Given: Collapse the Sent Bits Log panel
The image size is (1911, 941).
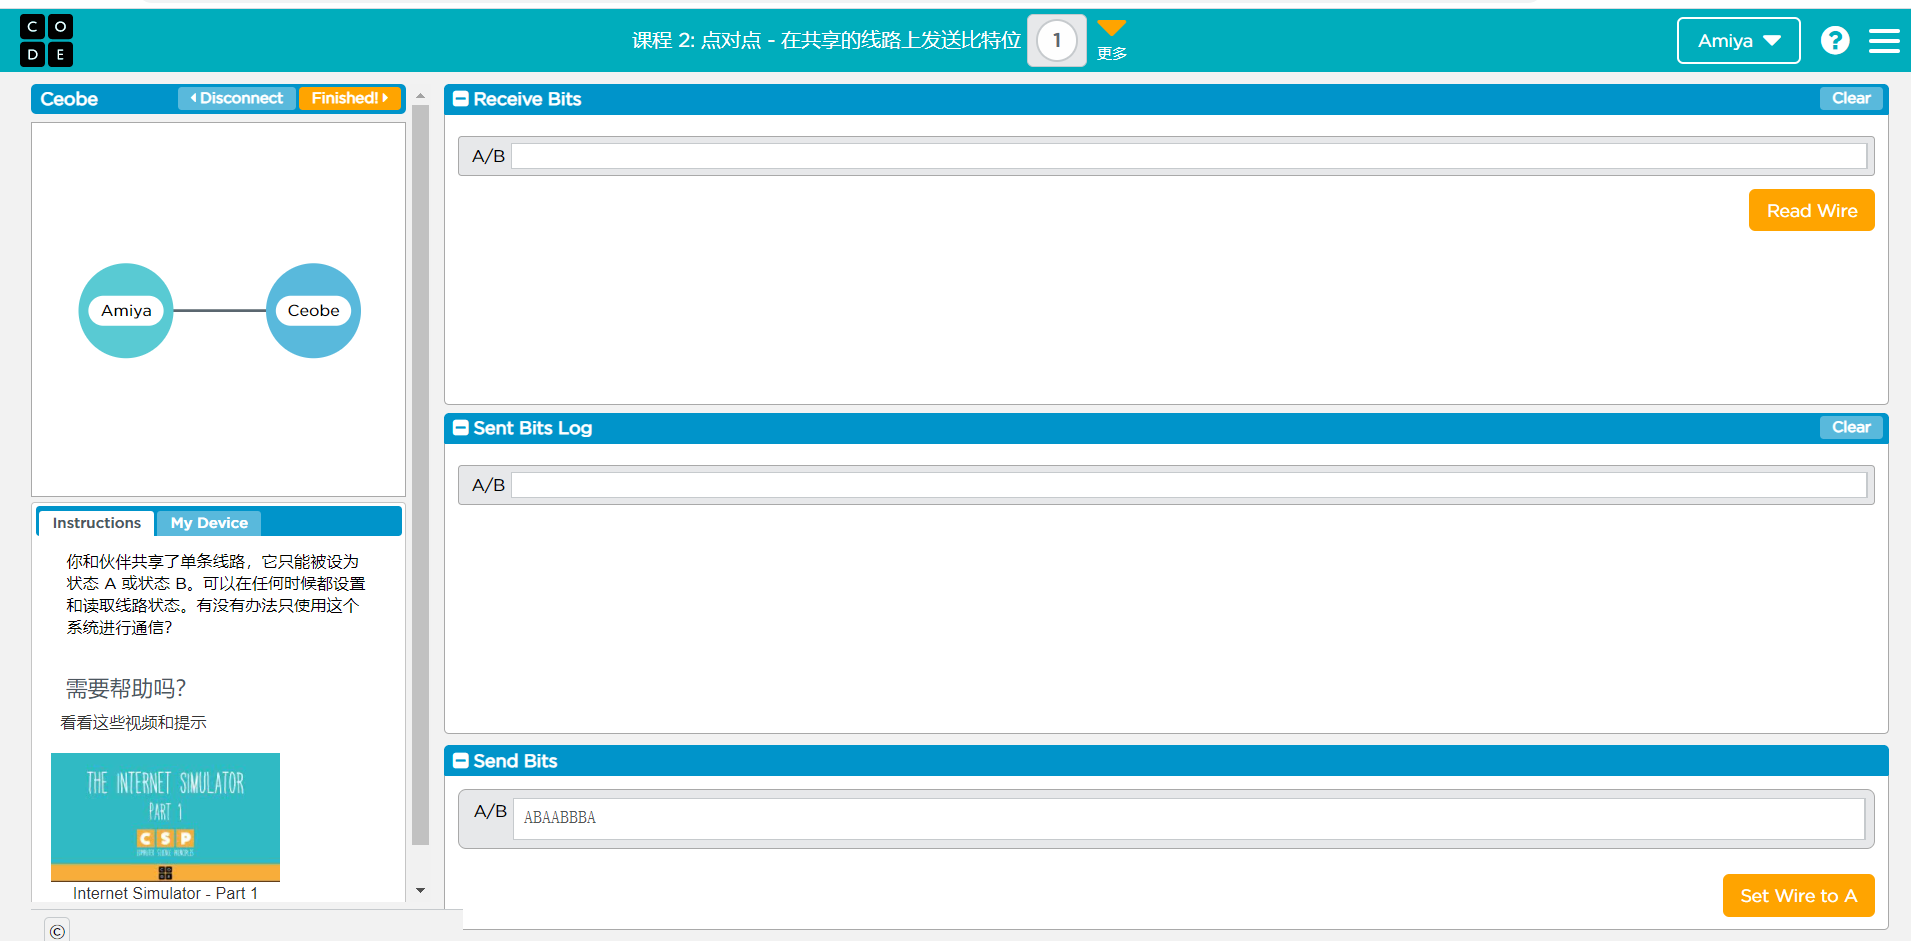Looking at the screenshot, I should click(461, 428).
